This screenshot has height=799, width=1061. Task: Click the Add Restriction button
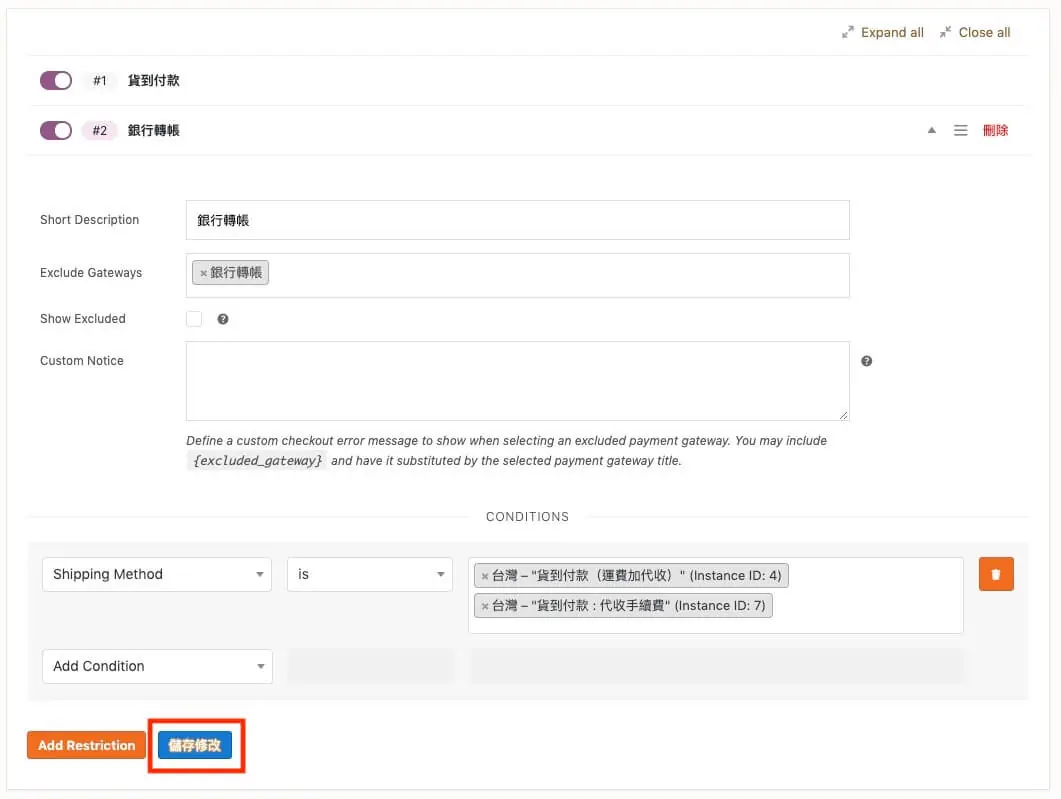point(87,745)
